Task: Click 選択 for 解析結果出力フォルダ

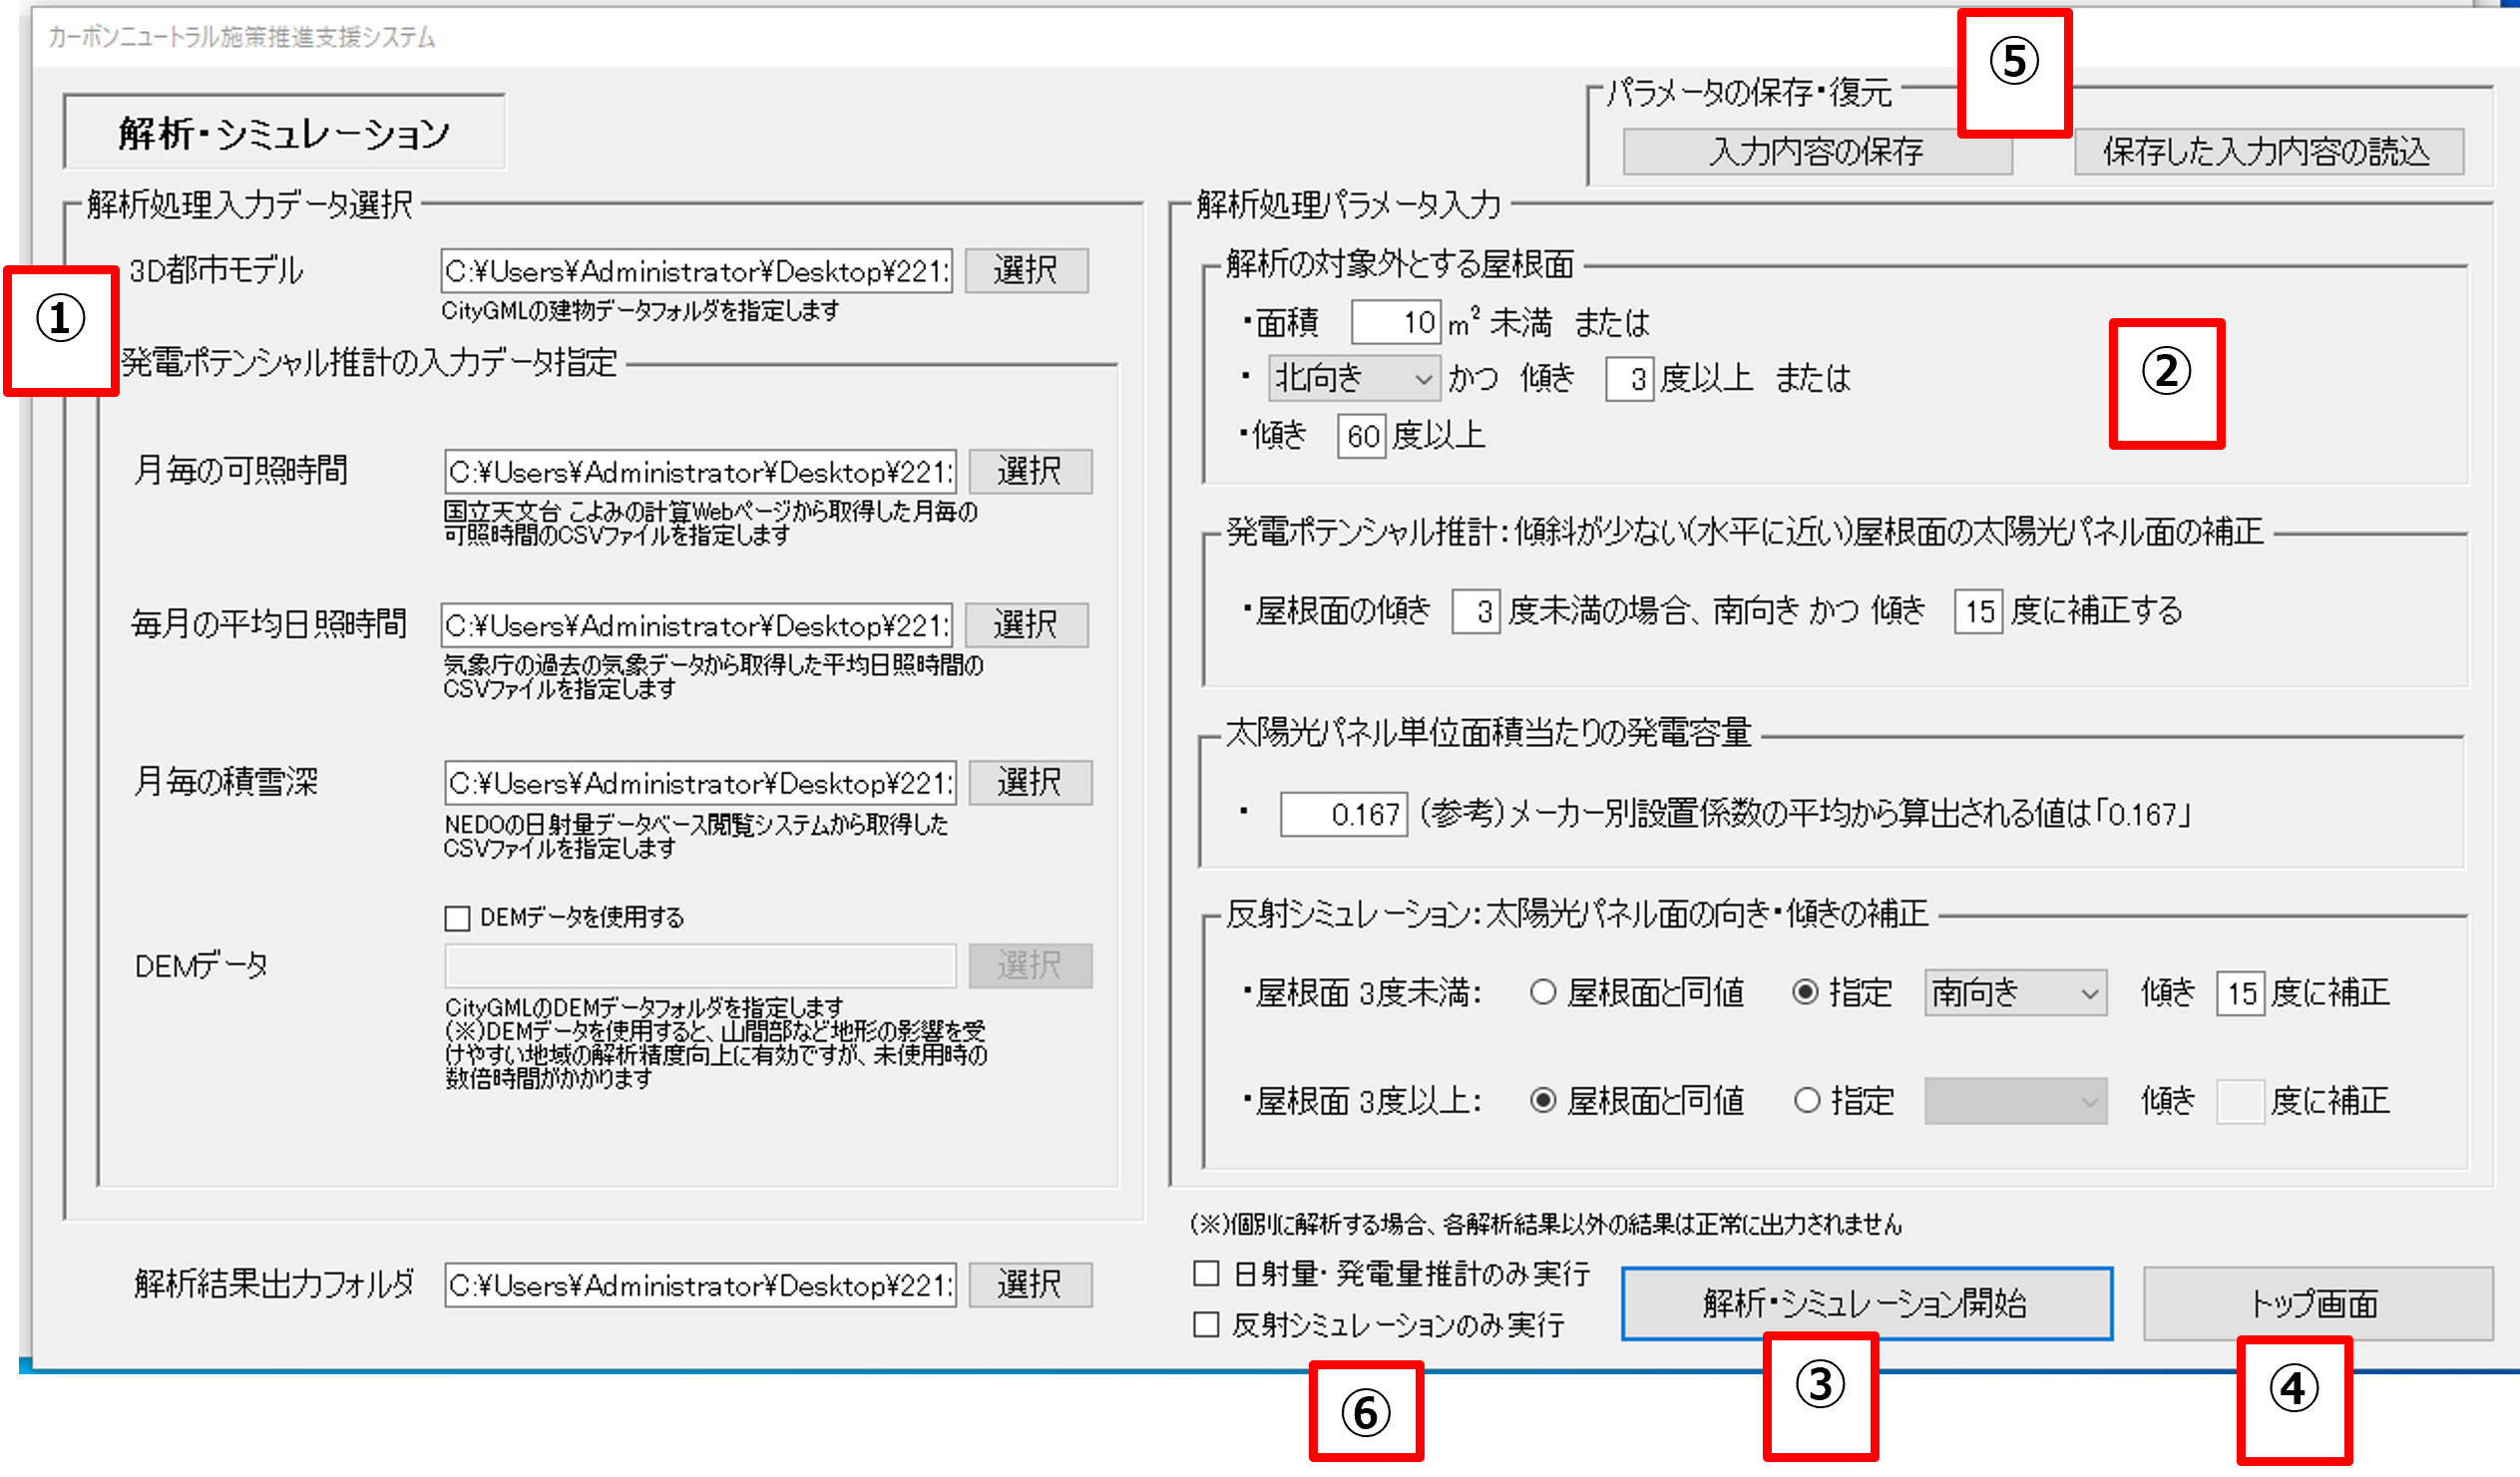Action: 1031,1285
